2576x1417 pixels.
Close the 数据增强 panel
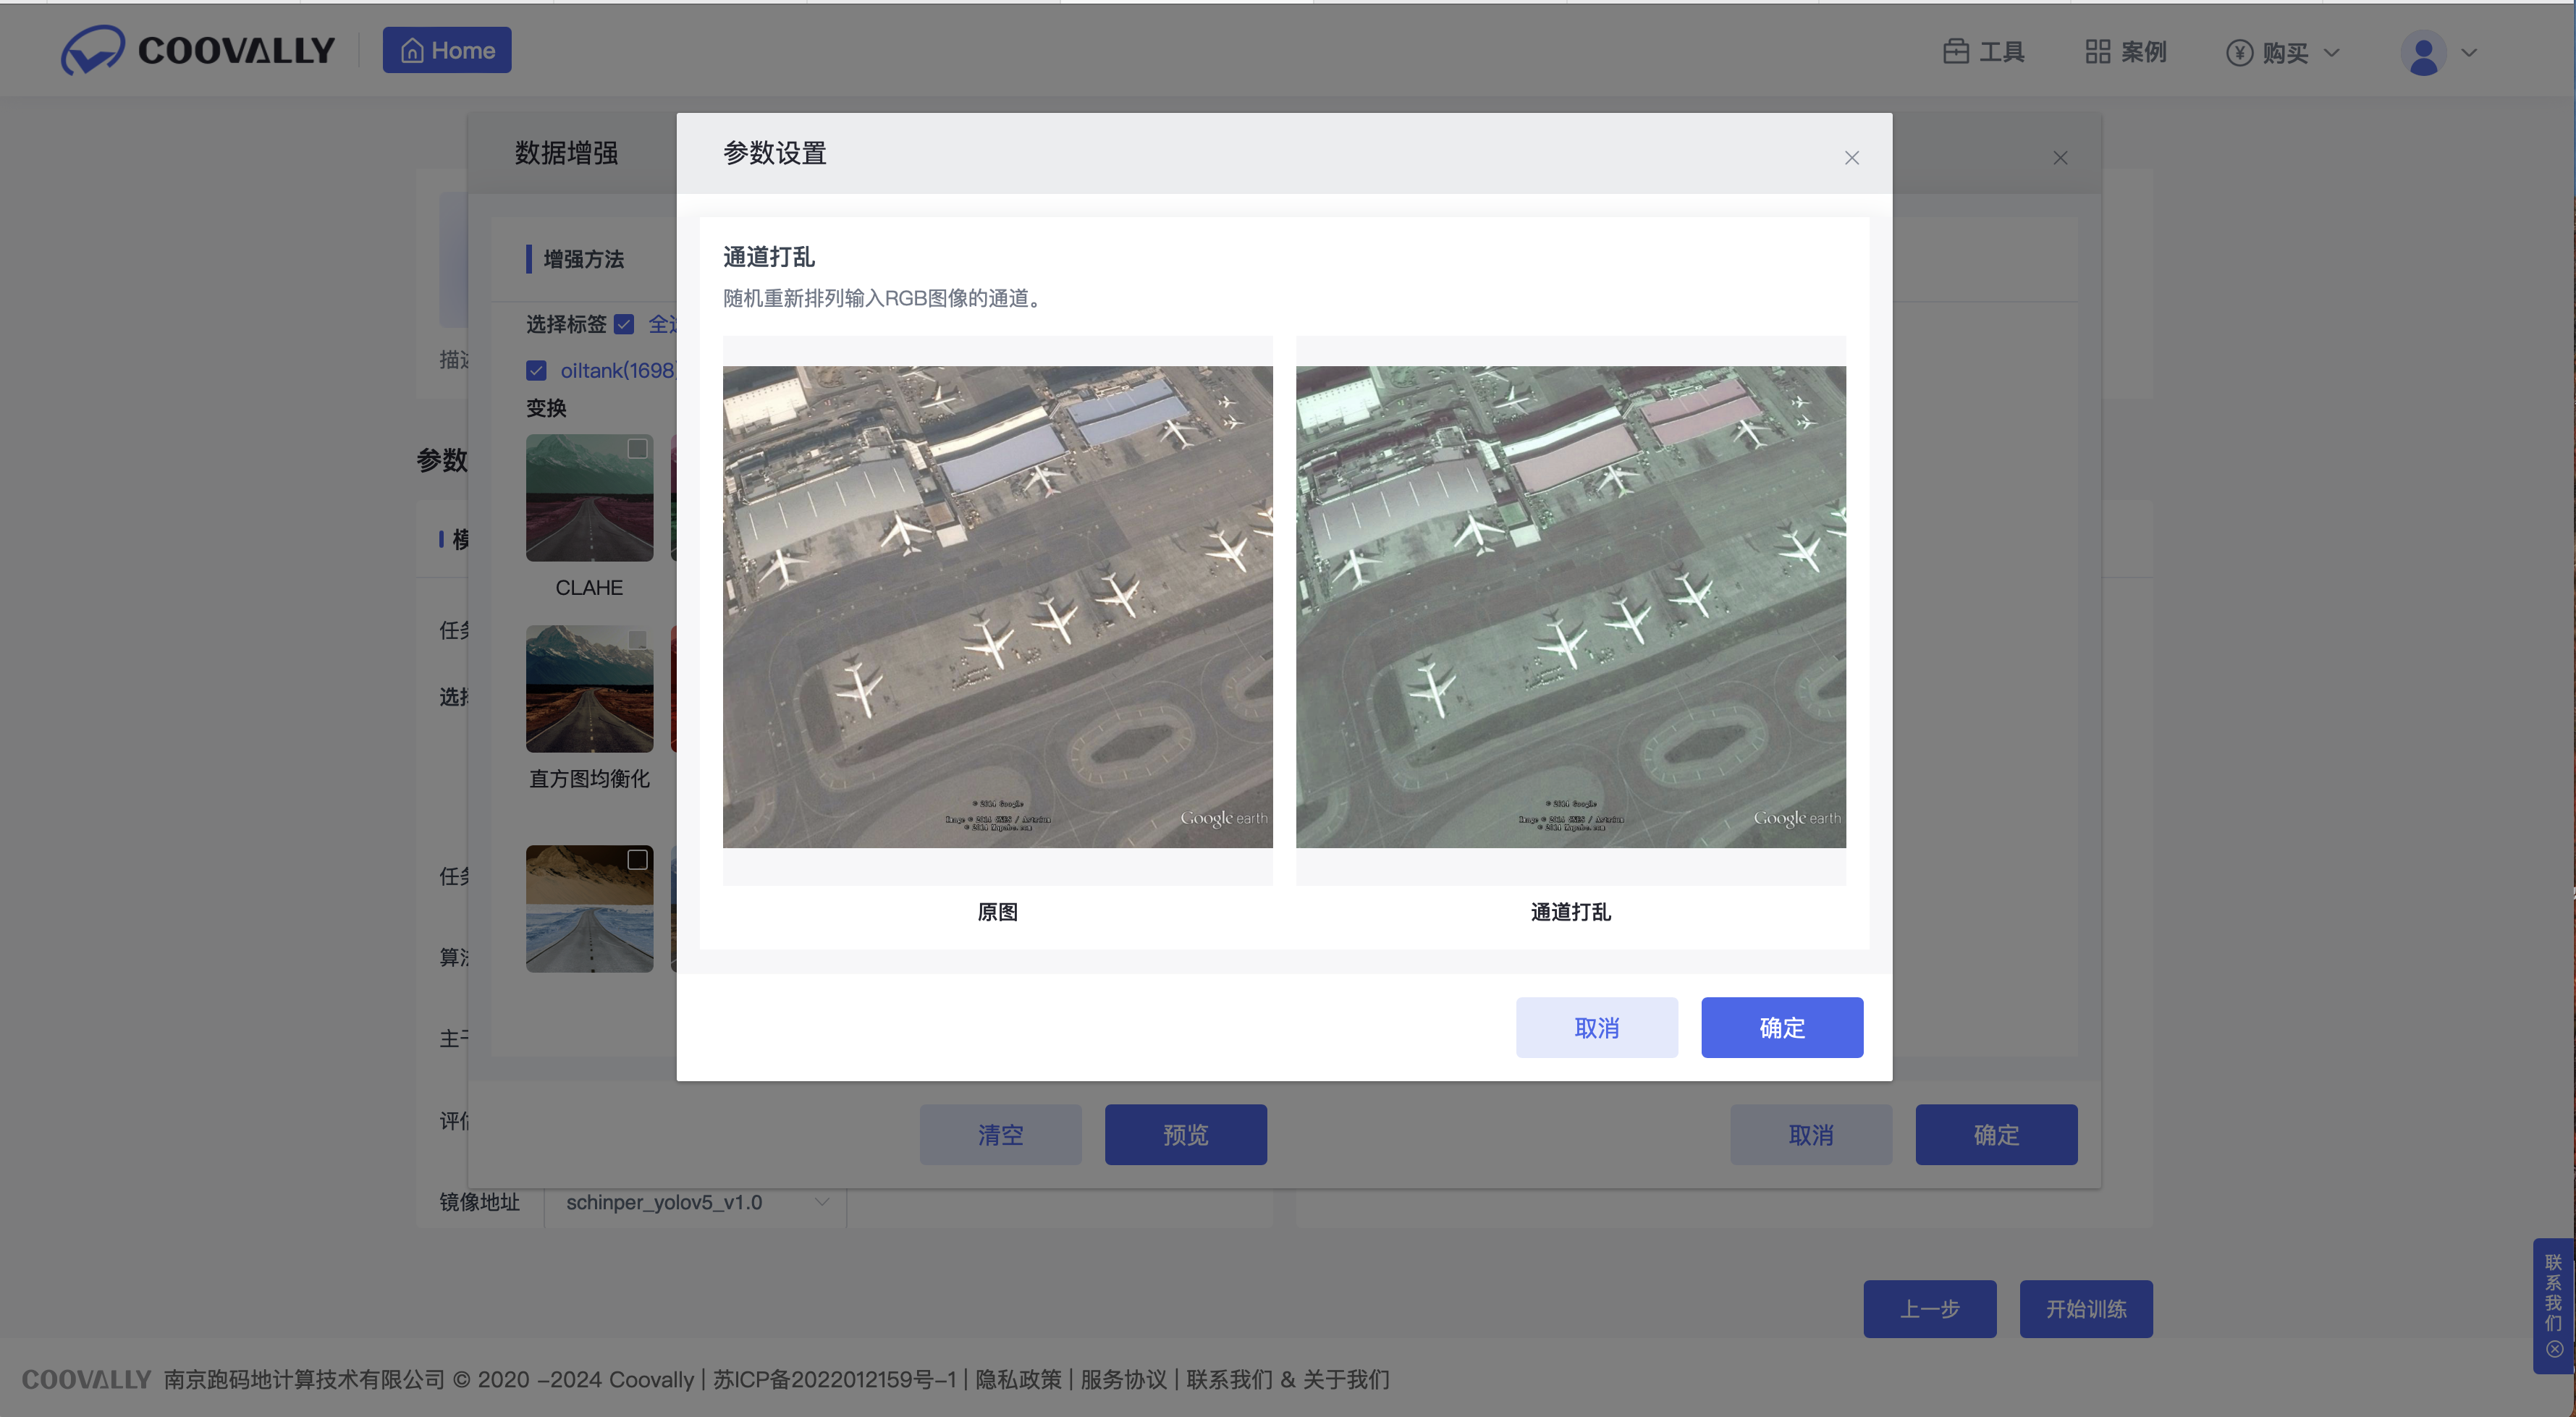[2060, 158]
